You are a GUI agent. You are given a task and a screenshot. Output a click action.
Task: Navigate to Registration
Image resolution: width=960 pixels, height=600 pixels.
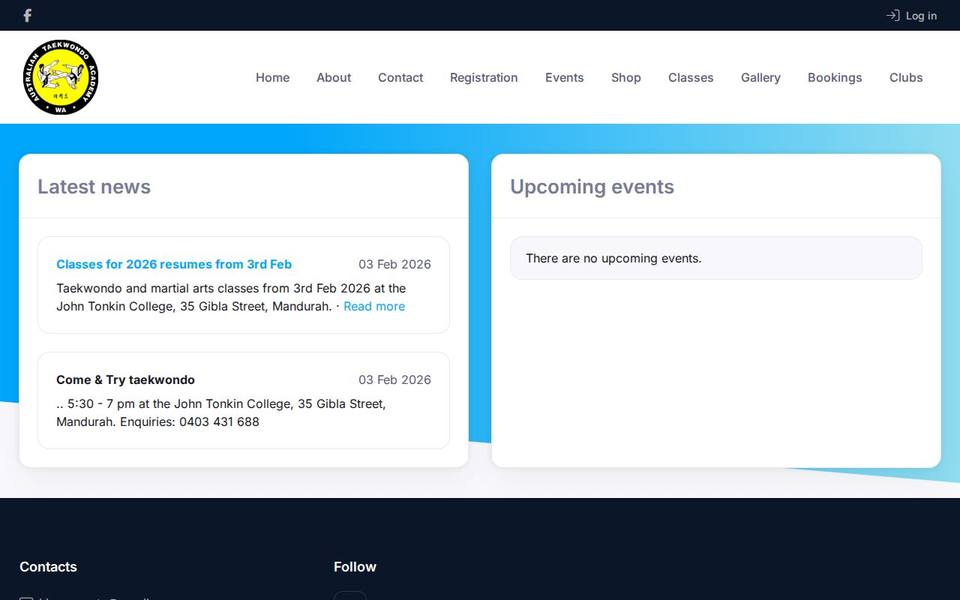(x=484, y=78)
